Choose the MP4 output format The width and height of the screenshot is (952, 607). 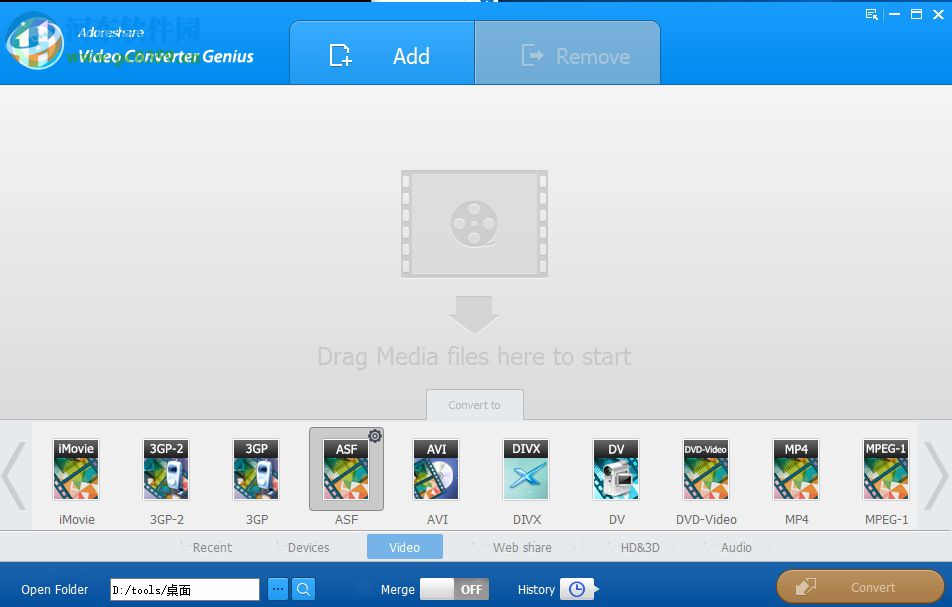[795, 469]
